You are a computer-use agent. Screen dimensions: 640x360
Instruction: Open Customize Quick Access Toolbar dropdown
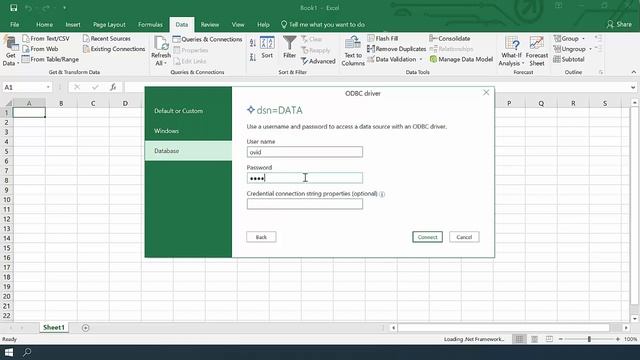tap(64, 8)
